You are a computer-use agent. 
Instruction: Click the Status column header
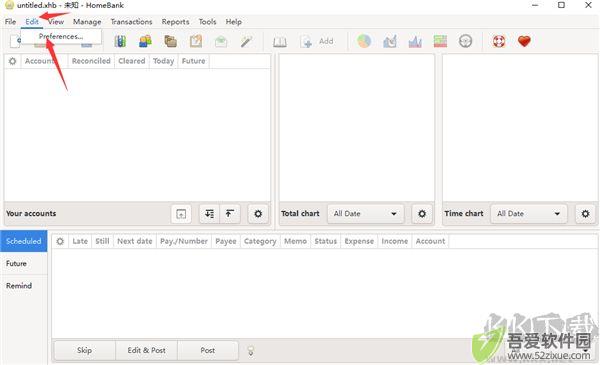click(x=326, y=241)
